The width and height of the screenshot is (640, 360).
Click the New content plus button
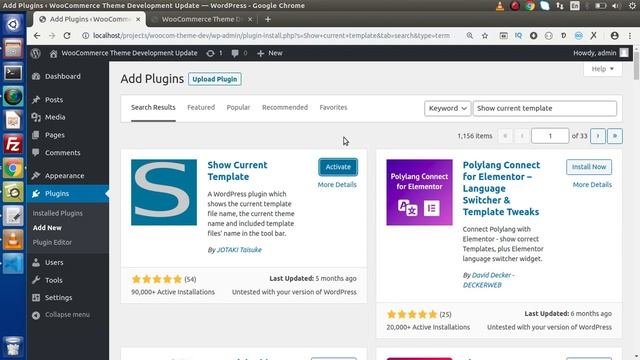(269, 53)
